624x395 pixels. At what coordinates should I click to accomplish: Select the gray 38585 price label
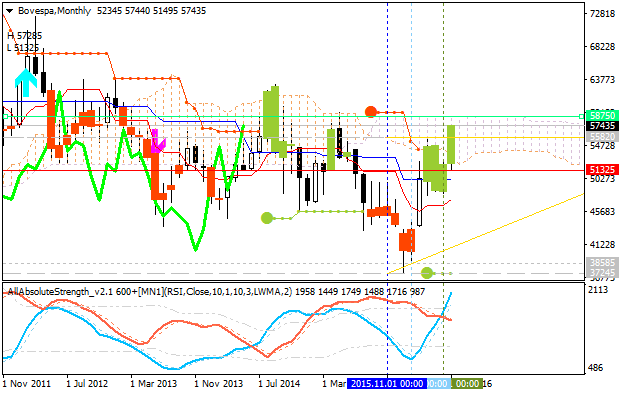(x=602, y=263)
